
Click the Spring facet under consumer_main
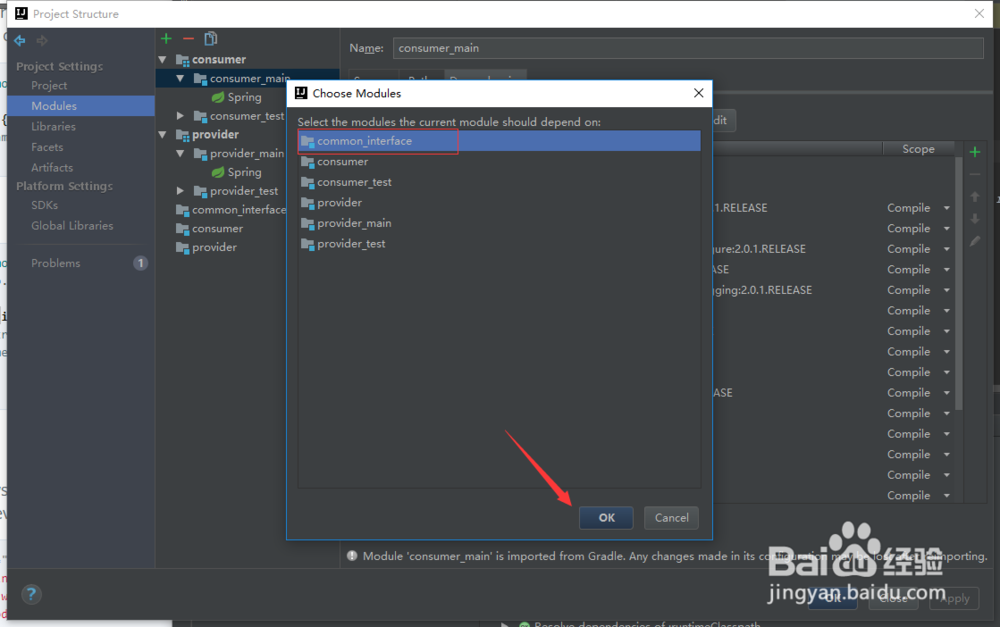click(x=237, y=97)
